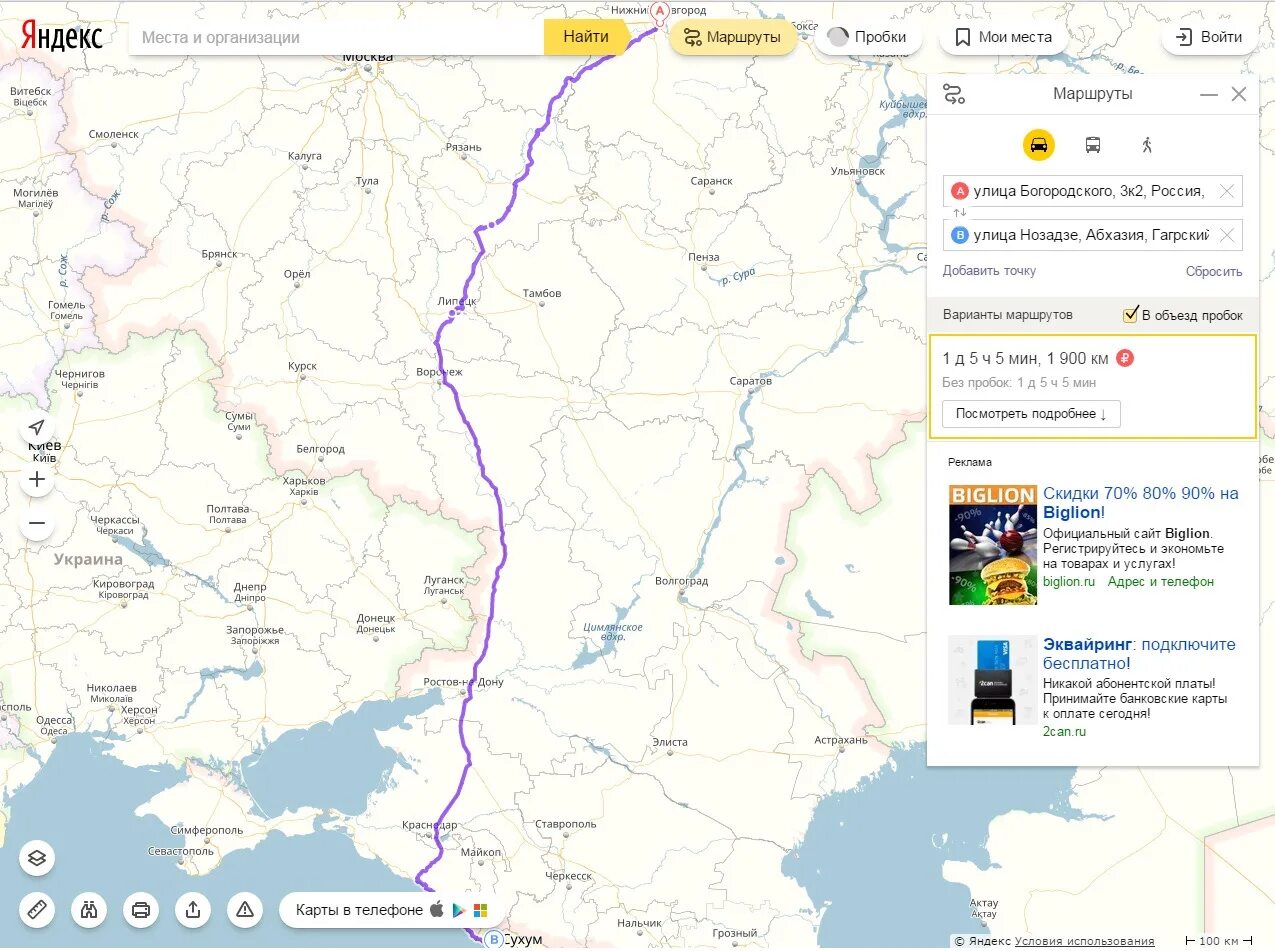Open panoramas binoculars tool
Image resolution: width=1275 pixels, height=951 pixels.
click(89, 910)
